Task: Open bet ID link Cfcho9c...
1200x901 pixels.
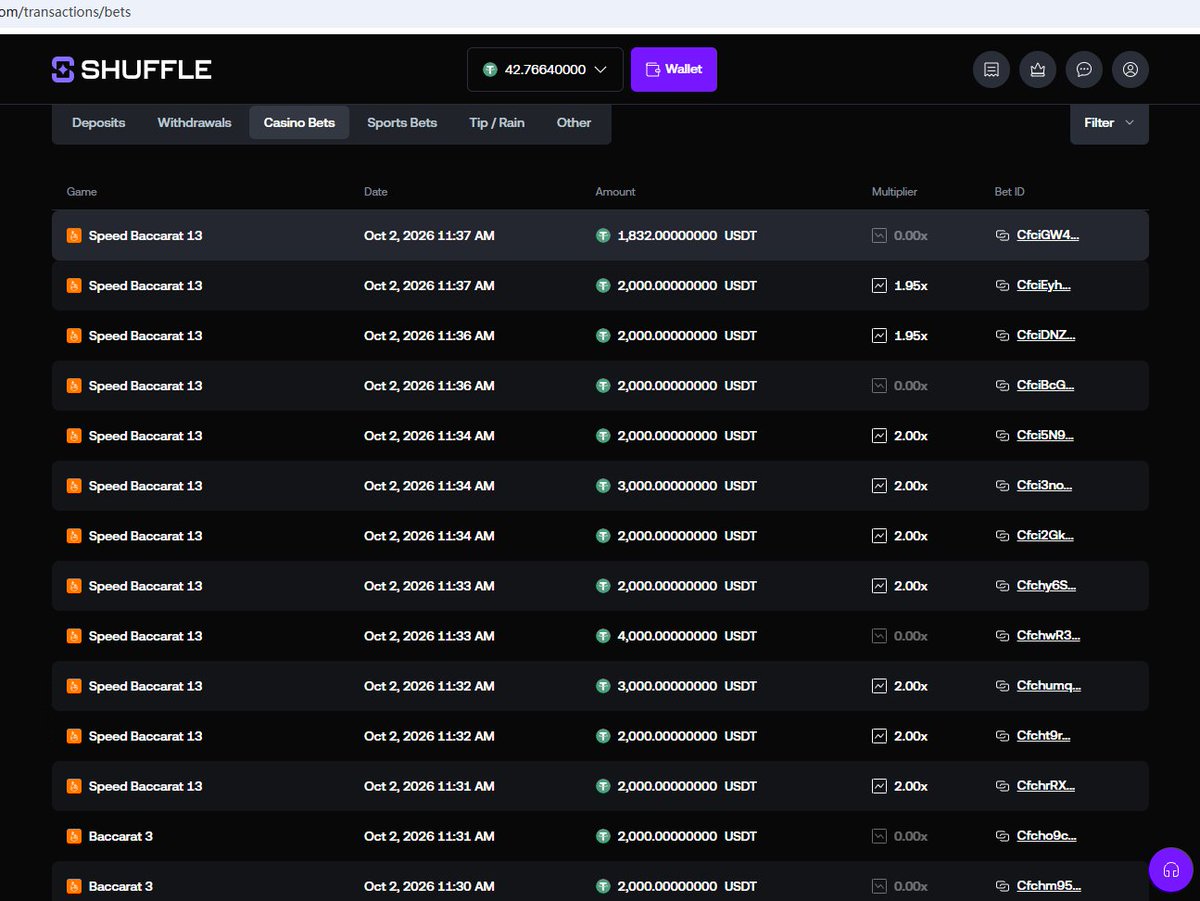Action: click(1047, 836)
